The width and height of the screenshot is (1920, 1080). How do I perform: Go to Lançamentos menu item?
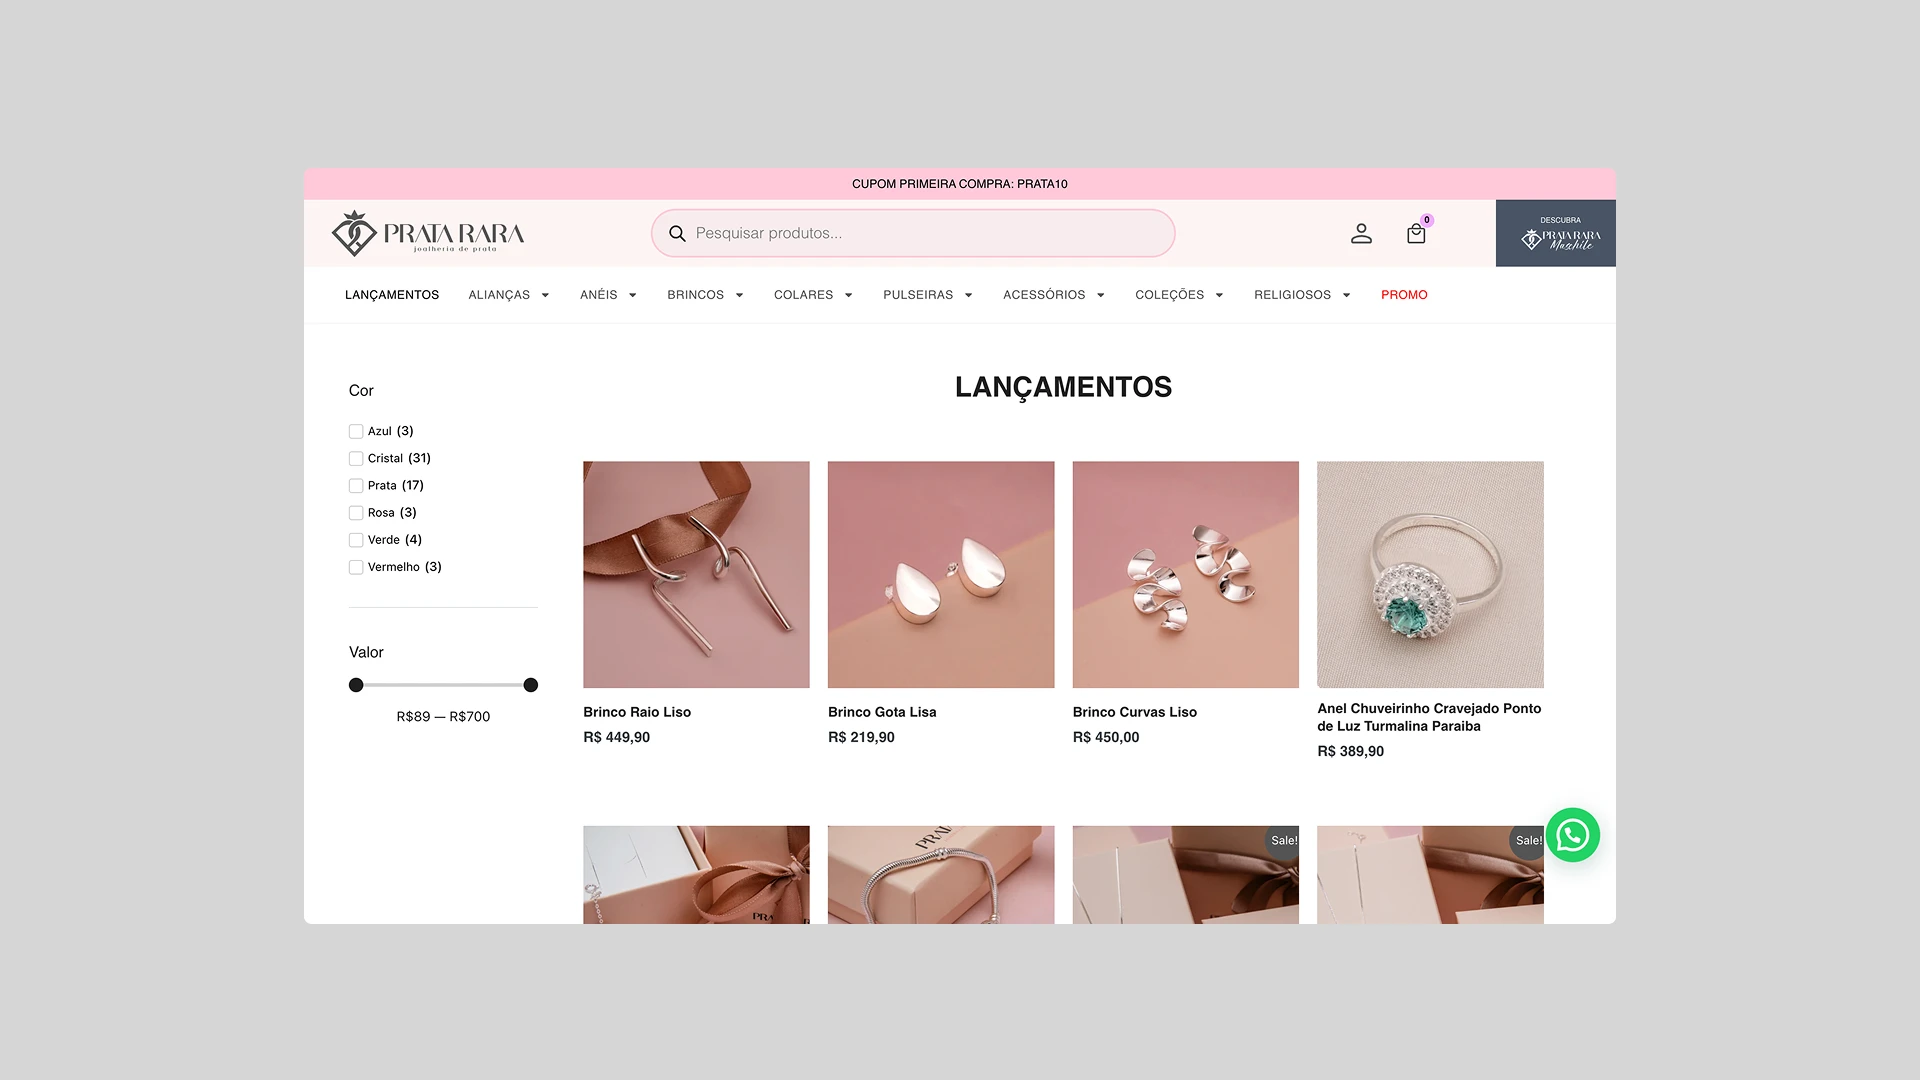pyautogui.click(x=392, y=295)
